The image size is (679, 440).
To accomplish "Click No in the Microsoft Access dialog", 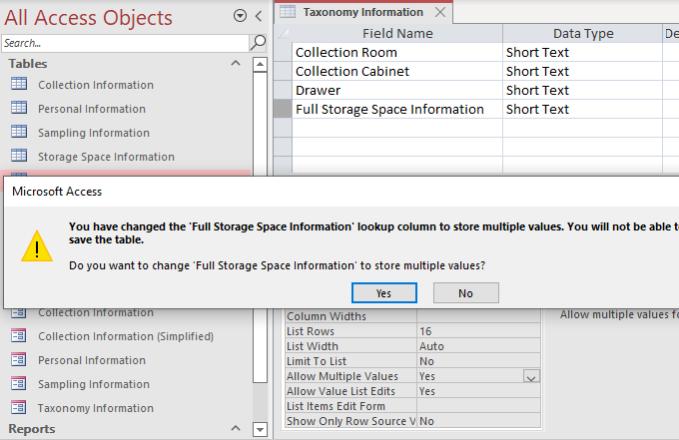I will [466, 293].
